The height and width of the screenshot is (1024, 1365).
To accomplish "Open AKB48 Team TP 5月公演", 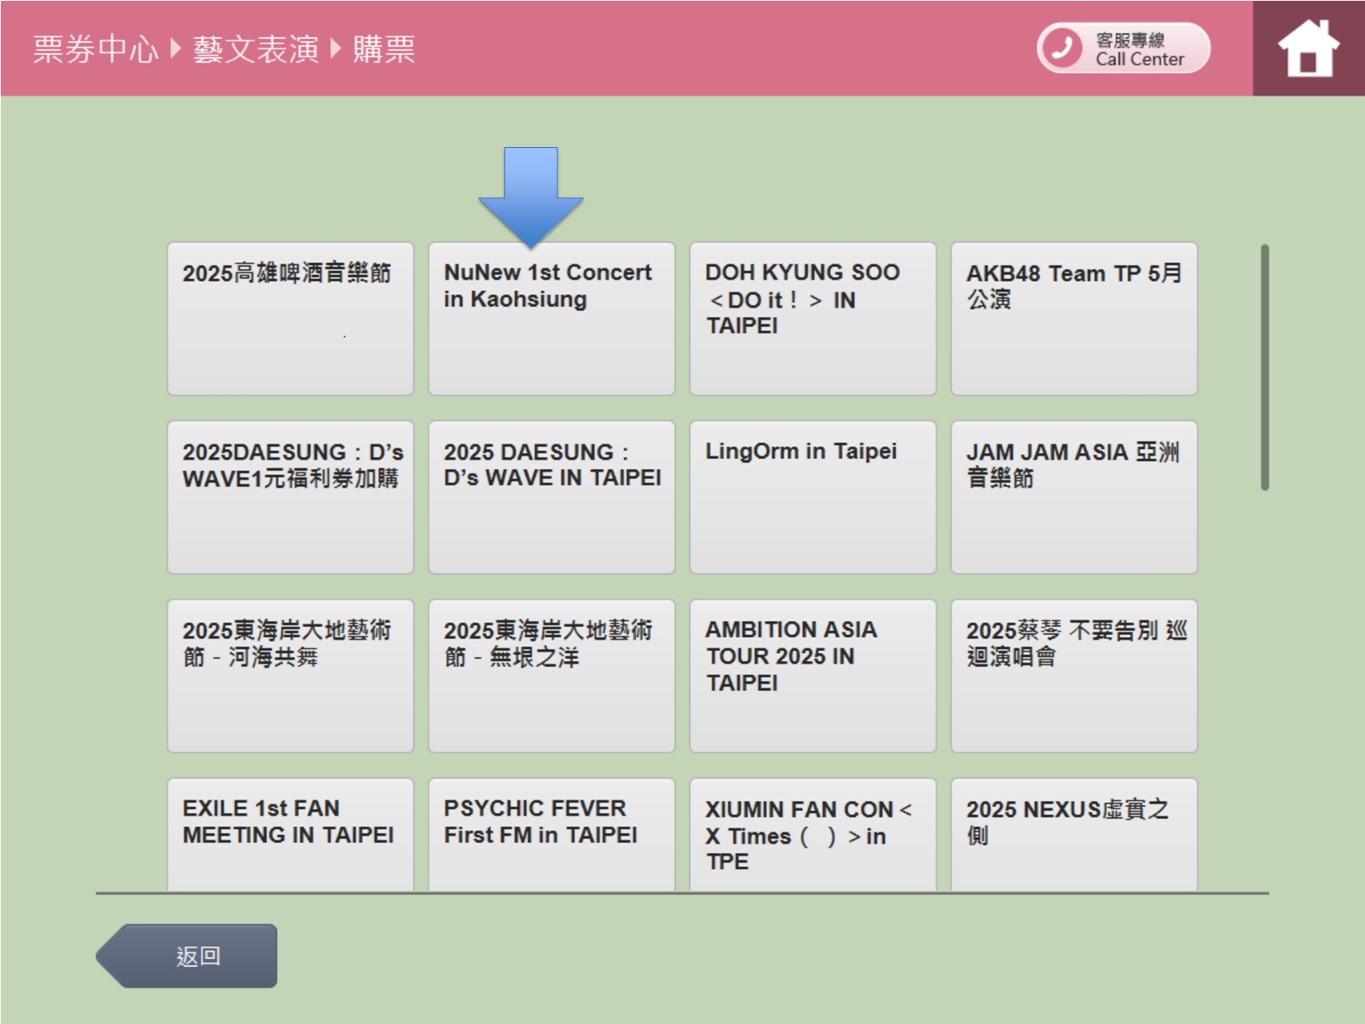I will click(x=1073, y=318).
